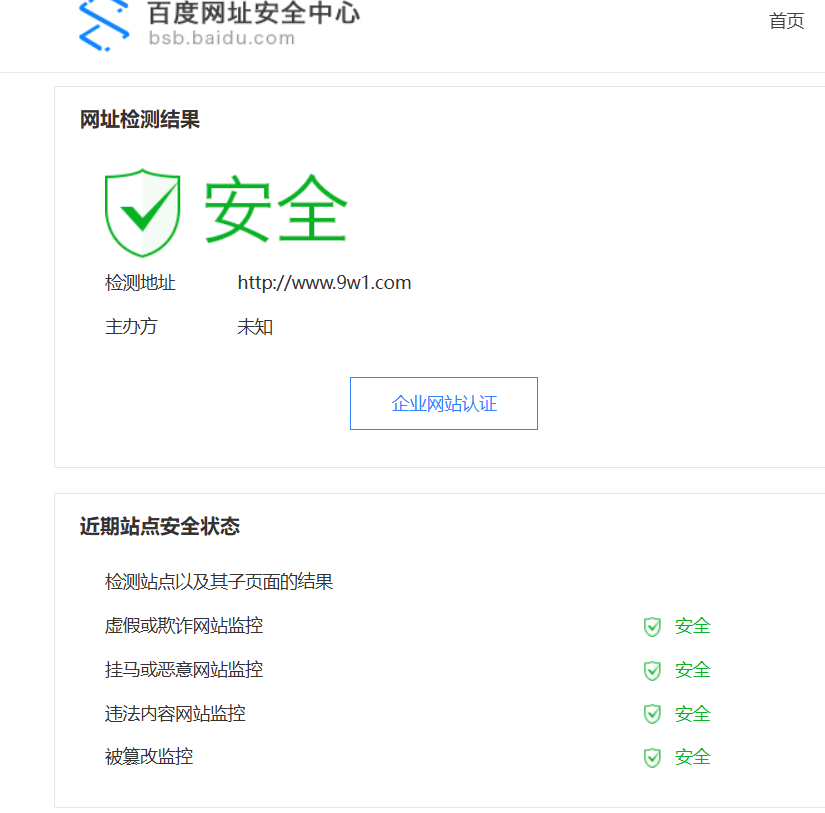Select the 未知 value beside 主办方
Screen dimensions: 825x813
coord(254,326)
